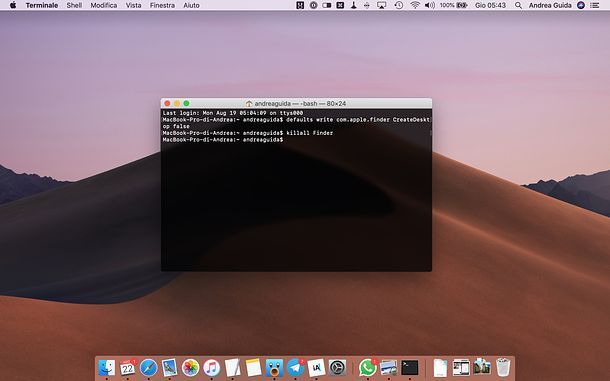610x381 pixels.
Task: Open the AirPlay display menu icon
Action: pos(382,5)
